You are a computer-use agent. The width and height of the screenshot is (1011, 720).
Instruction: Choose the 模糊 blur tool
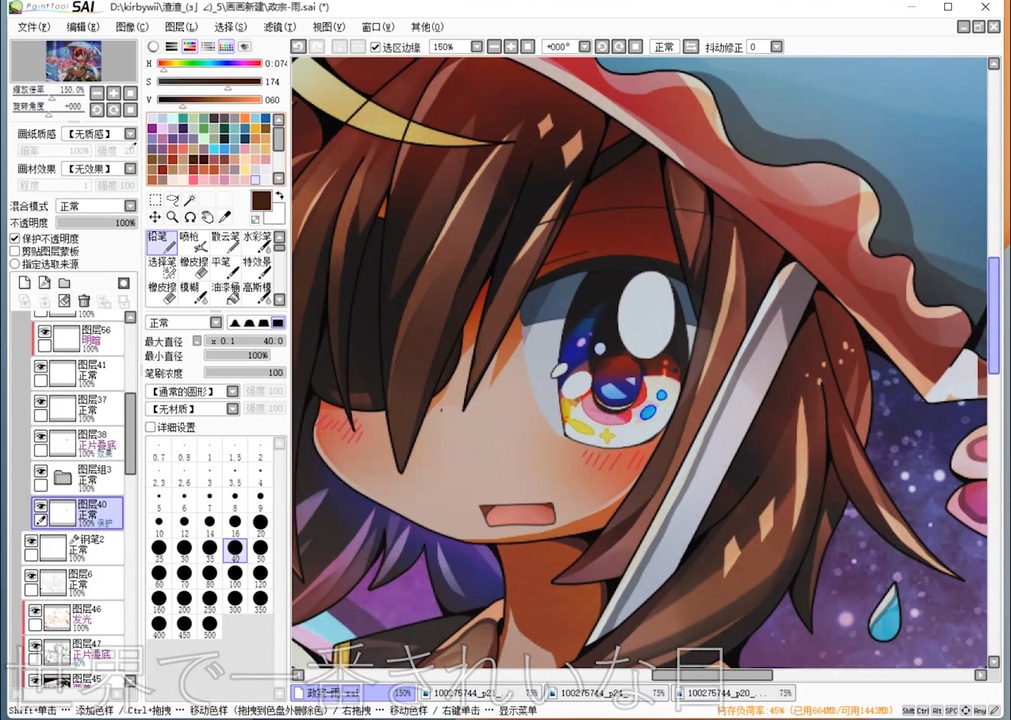pyautogui.click(x=193, y=293)
